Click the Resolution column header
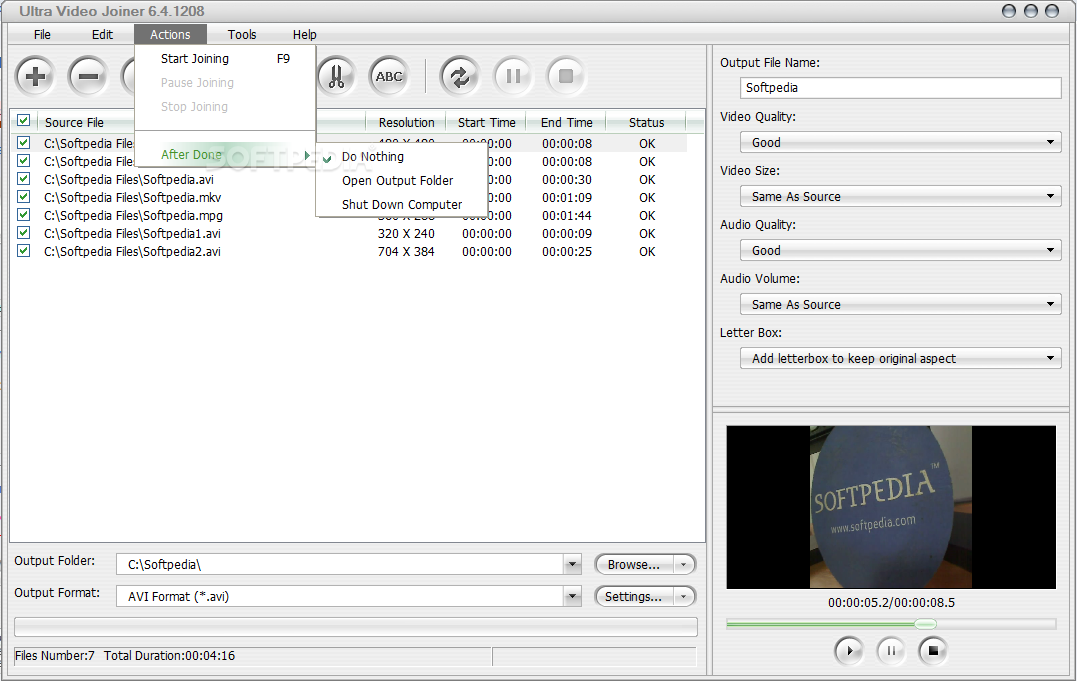The width and height of the screenshot is (1077, 681). [x=407, y=122]
